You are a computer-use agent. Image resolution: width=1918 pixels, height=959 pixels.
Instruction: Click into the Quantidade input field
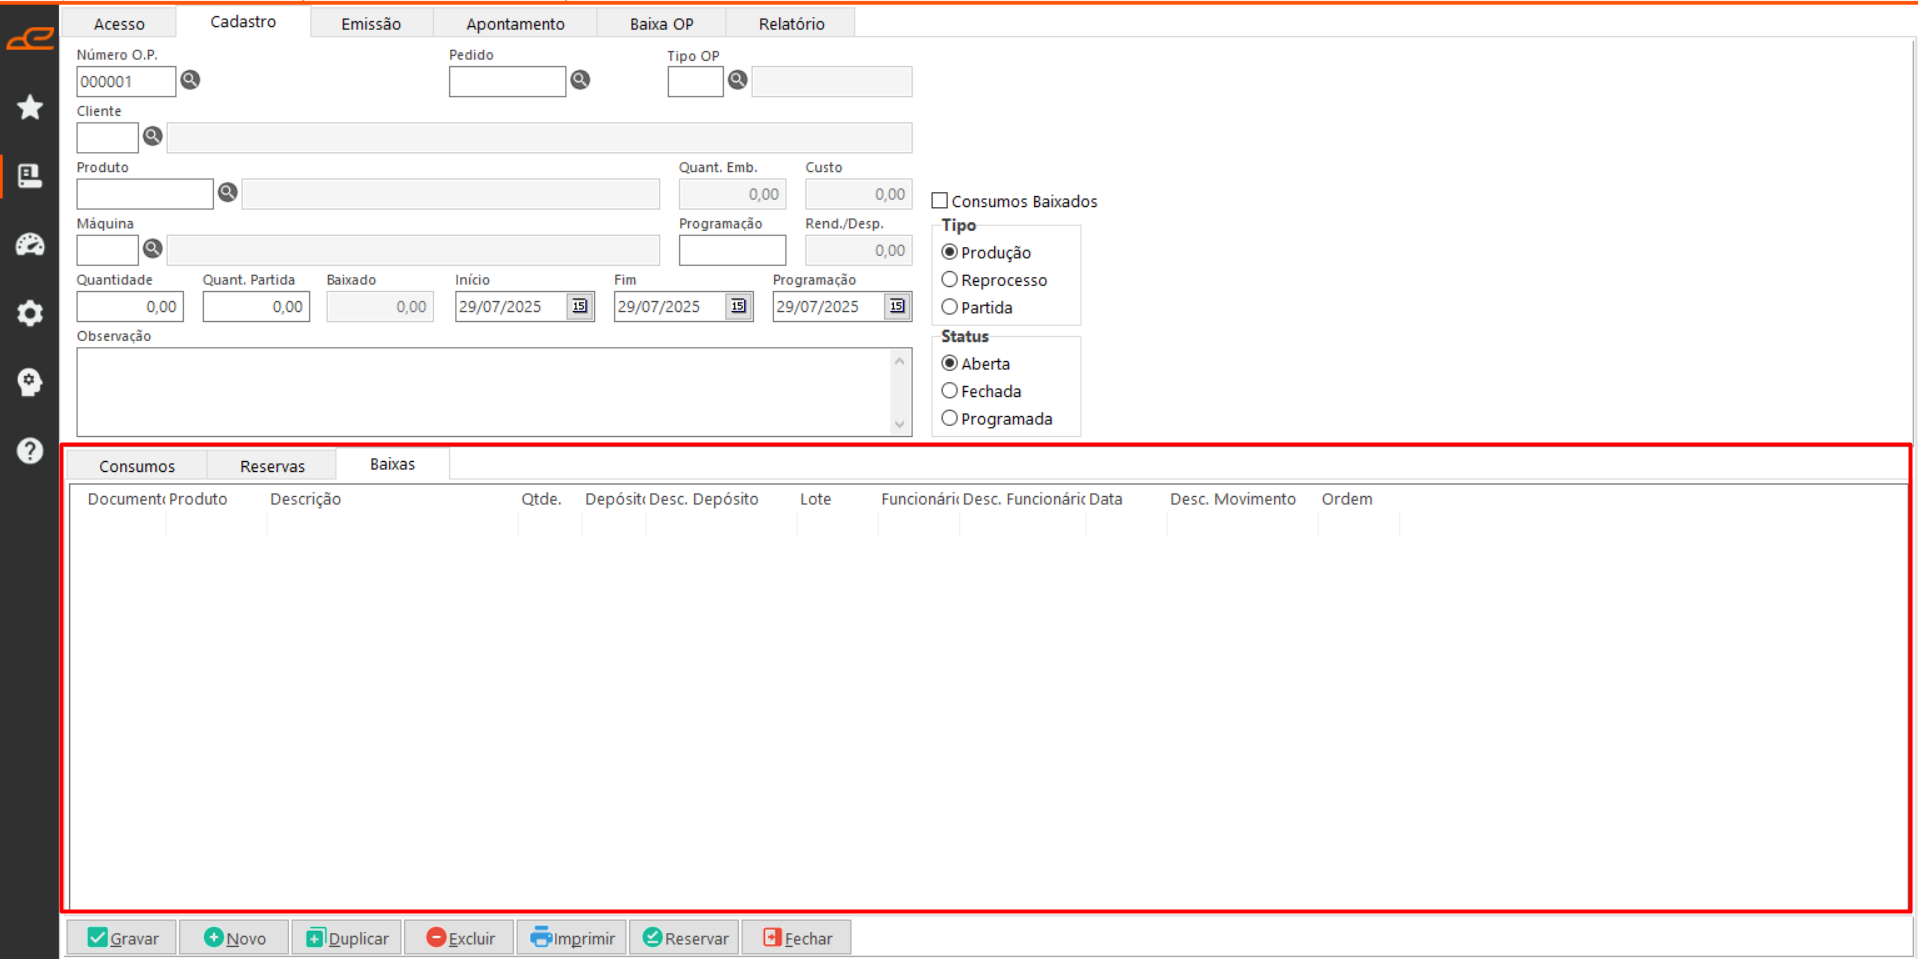130,307
